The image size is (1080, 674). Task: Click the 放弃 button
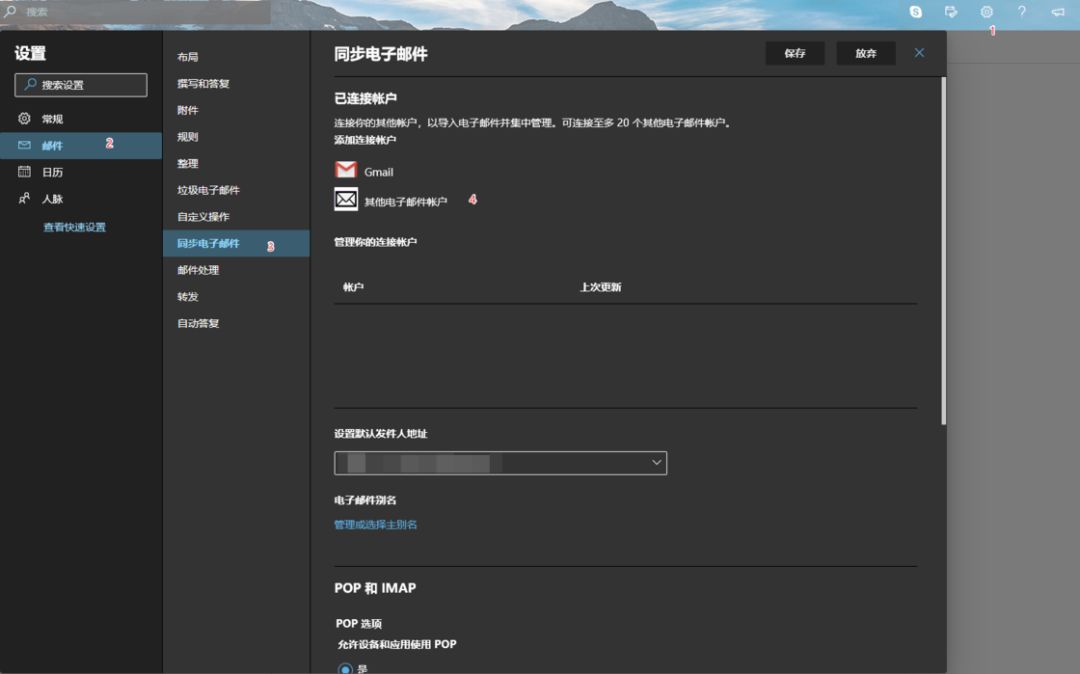866,53
